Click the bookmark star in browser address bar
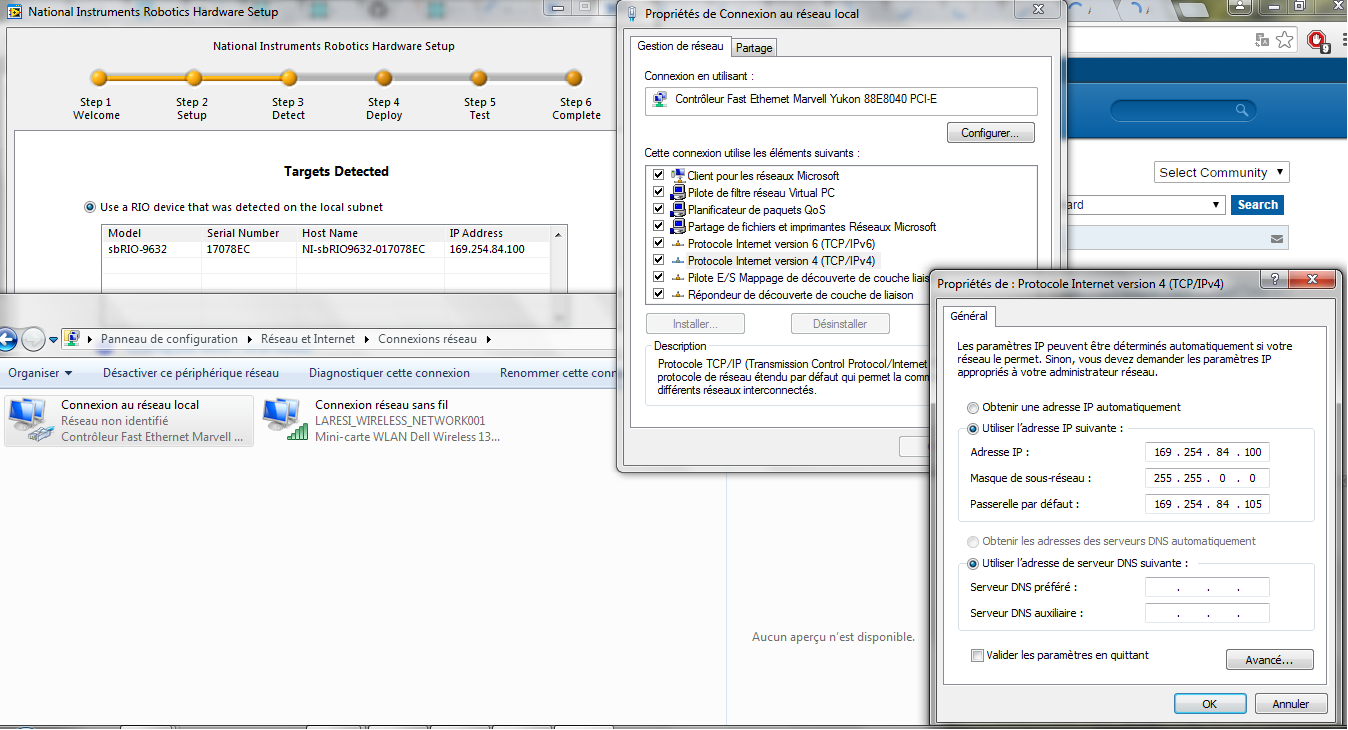 pyautogui.click(x=1285, y=40)
